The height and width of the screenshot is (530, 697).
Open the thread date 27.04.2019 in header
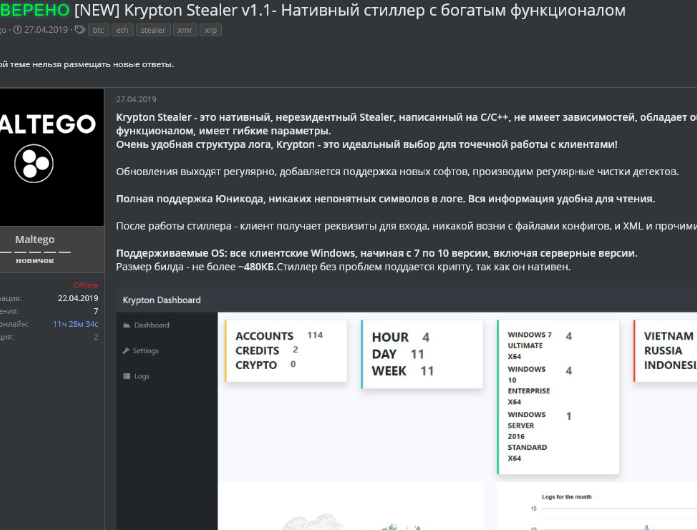46,30
